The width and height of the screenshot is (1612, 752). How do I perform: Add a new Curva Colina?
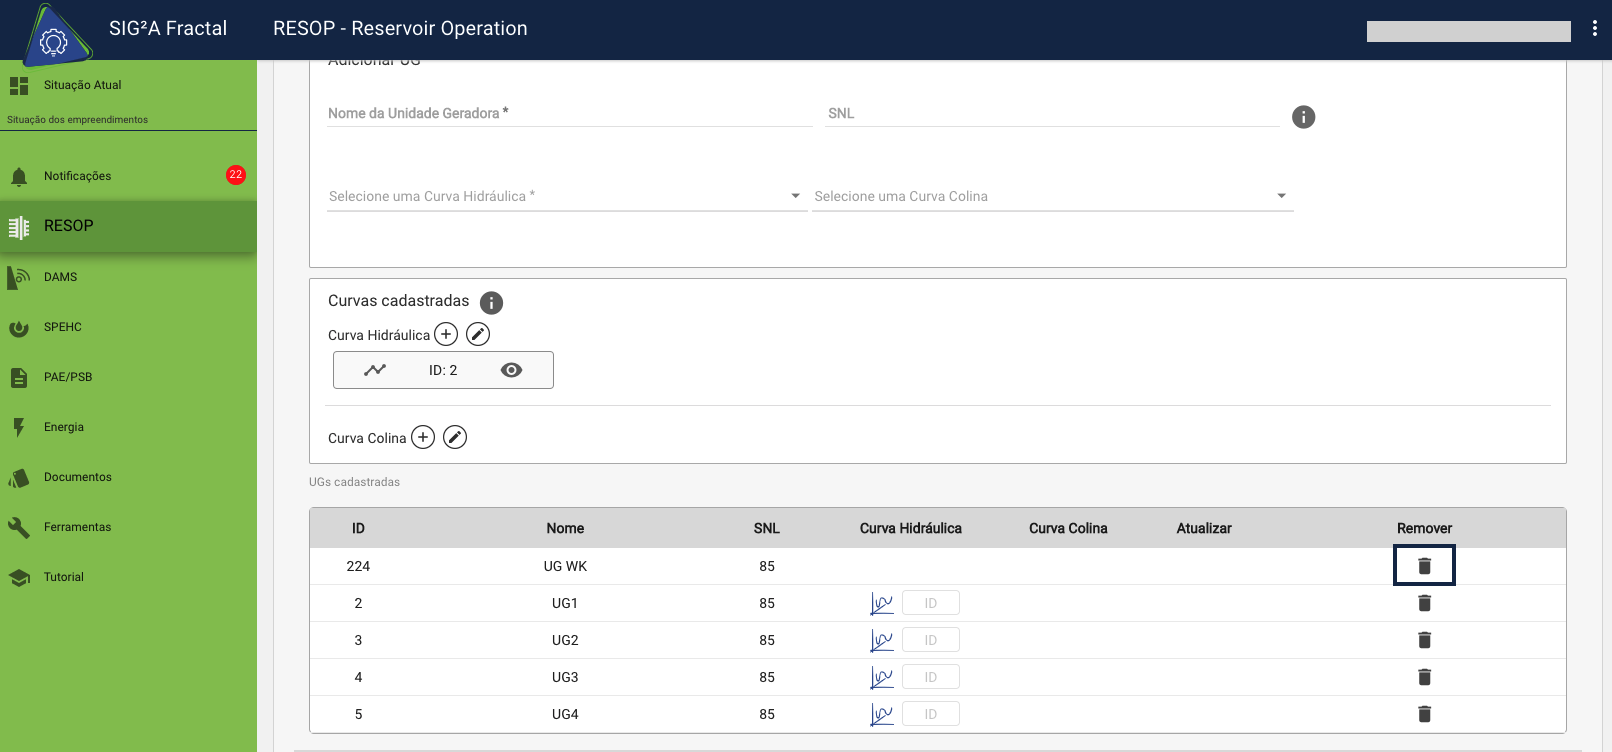(x=423, y=437)
